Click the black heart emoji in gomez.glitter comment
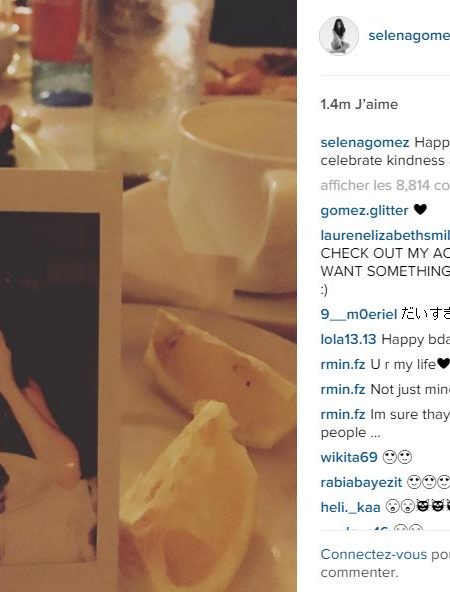This screenshot has height=592, width=450. (x=420, y=210)
